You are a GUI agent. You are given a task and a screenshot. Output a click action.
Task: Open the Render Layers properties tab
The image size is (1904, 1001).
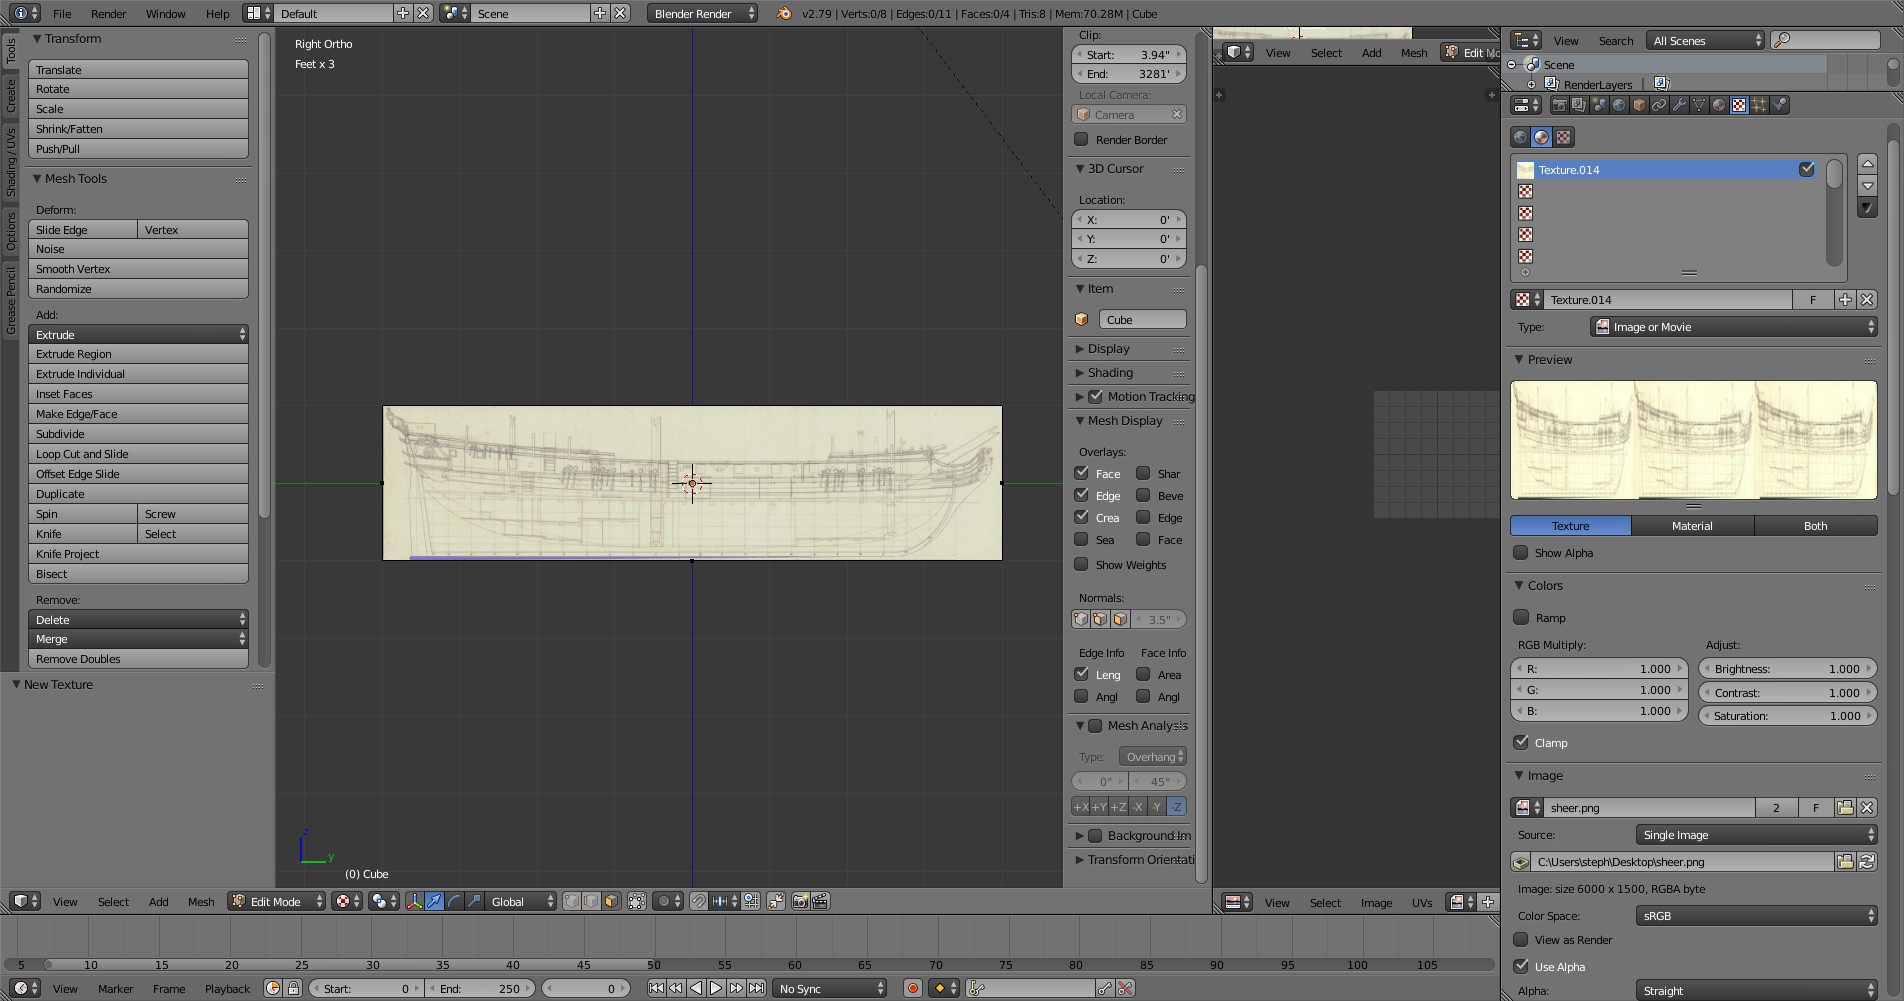click(x=1579, y=105)
